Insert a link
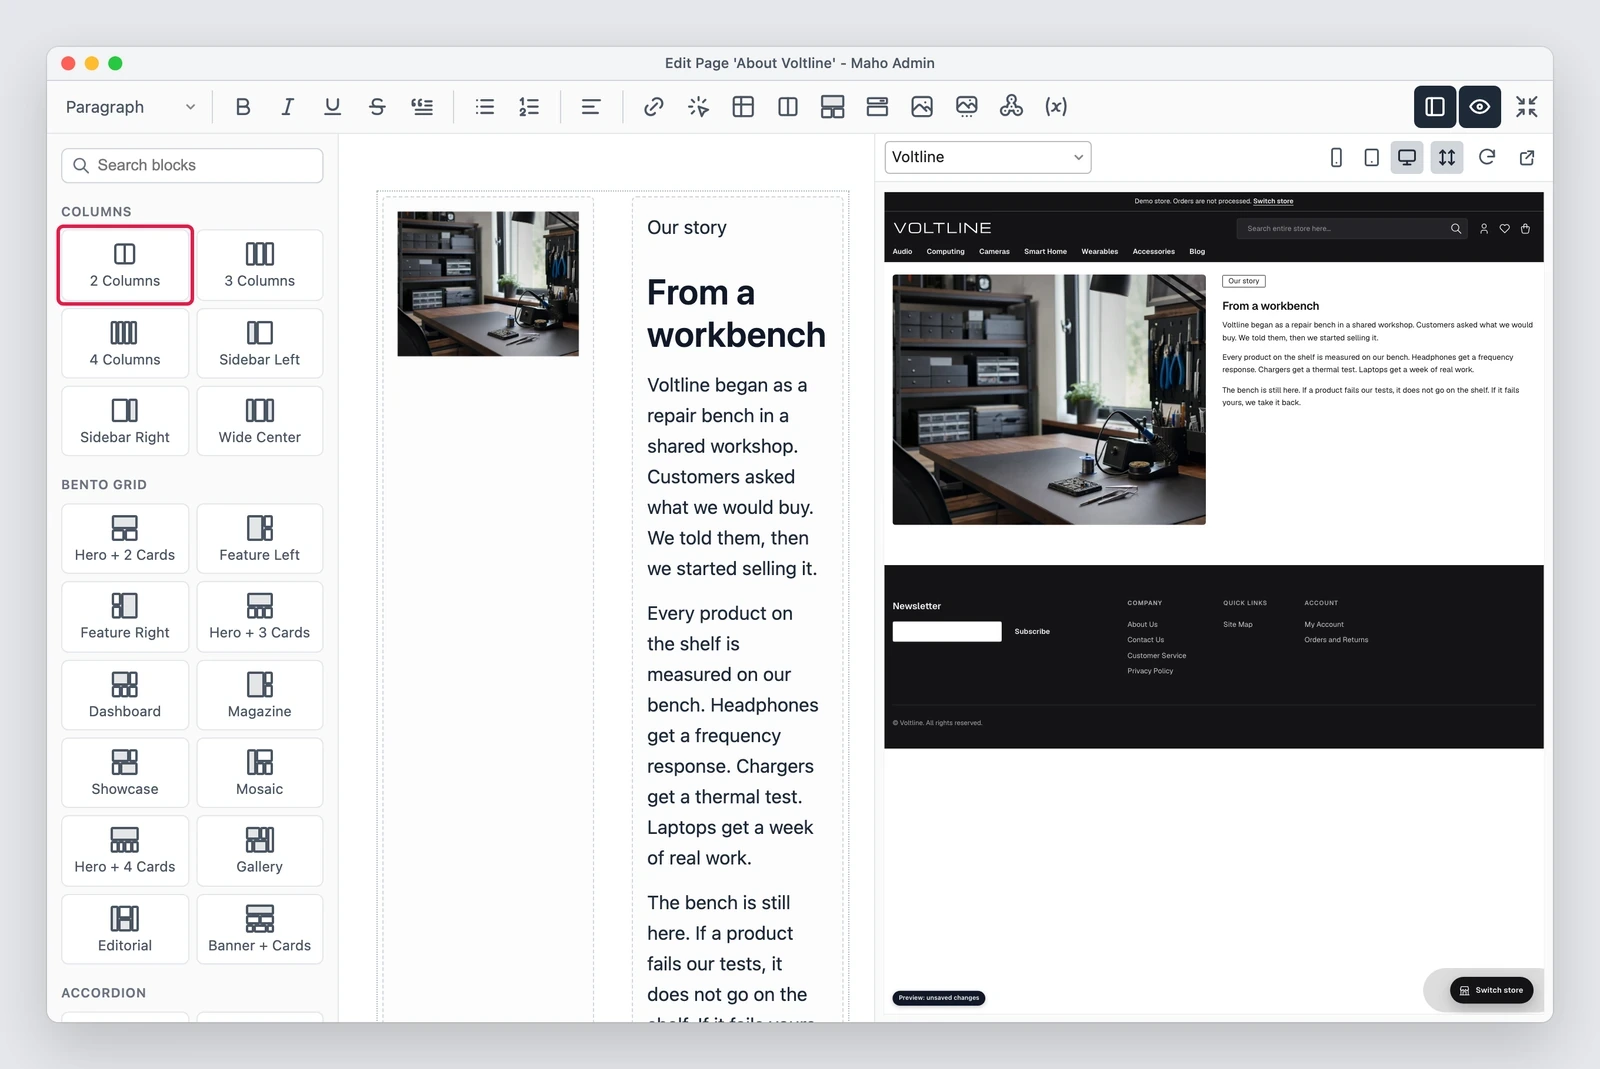 tap(654, 107)
